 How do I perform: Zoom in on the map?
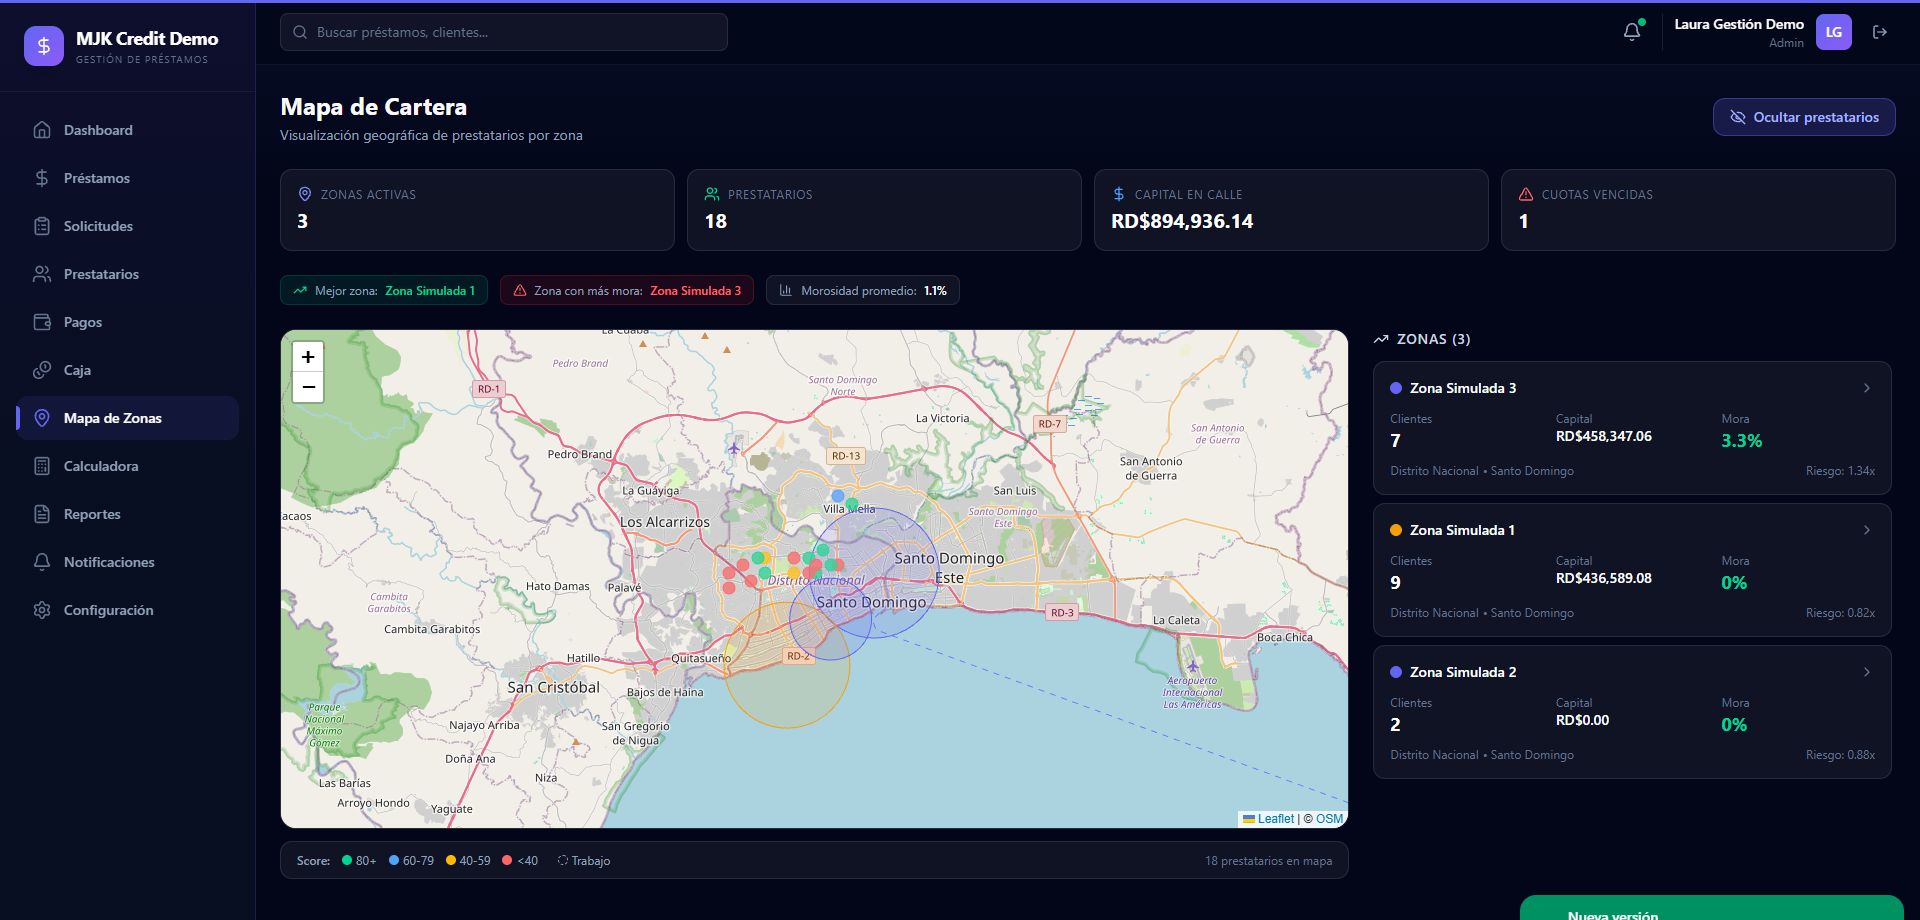point(308,357)
